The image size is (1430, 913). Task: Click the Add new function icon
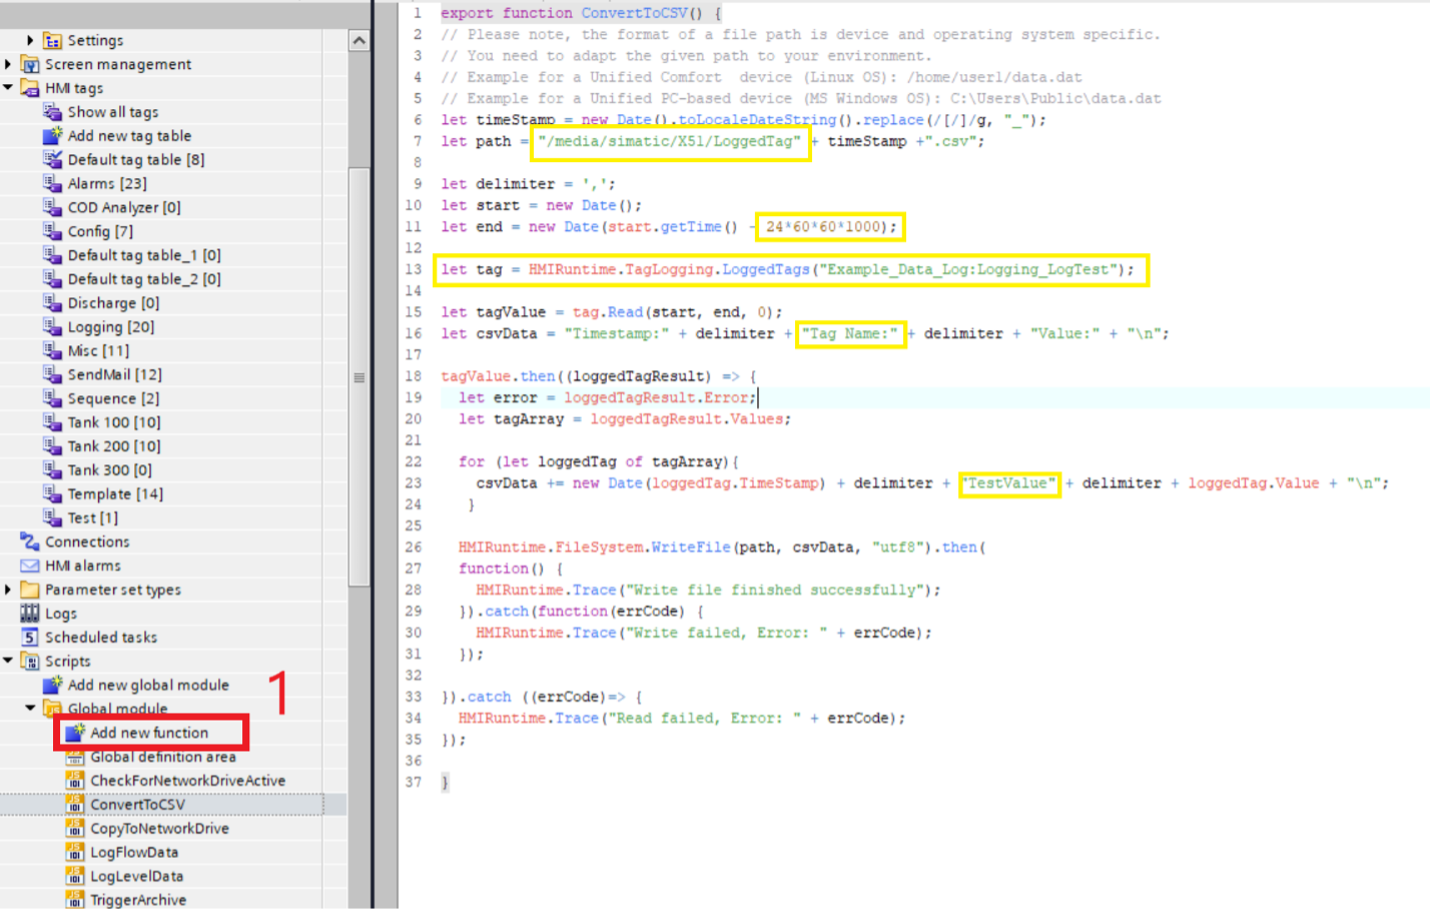point(75,733)
